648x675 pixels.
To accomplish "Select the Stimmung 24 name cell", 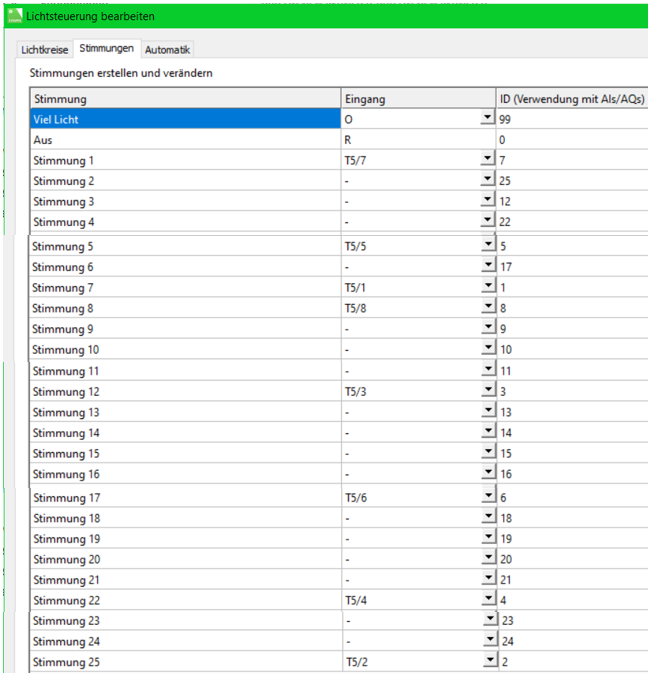I will (186, 641).
